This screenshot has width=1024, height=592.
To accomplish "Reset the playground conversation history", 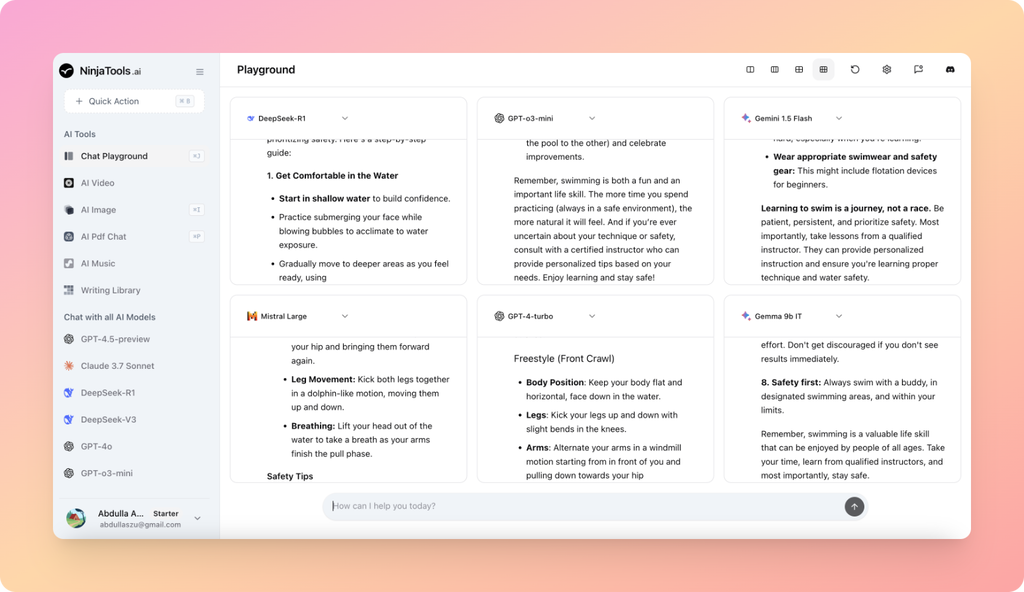I will tap(855, 69).
